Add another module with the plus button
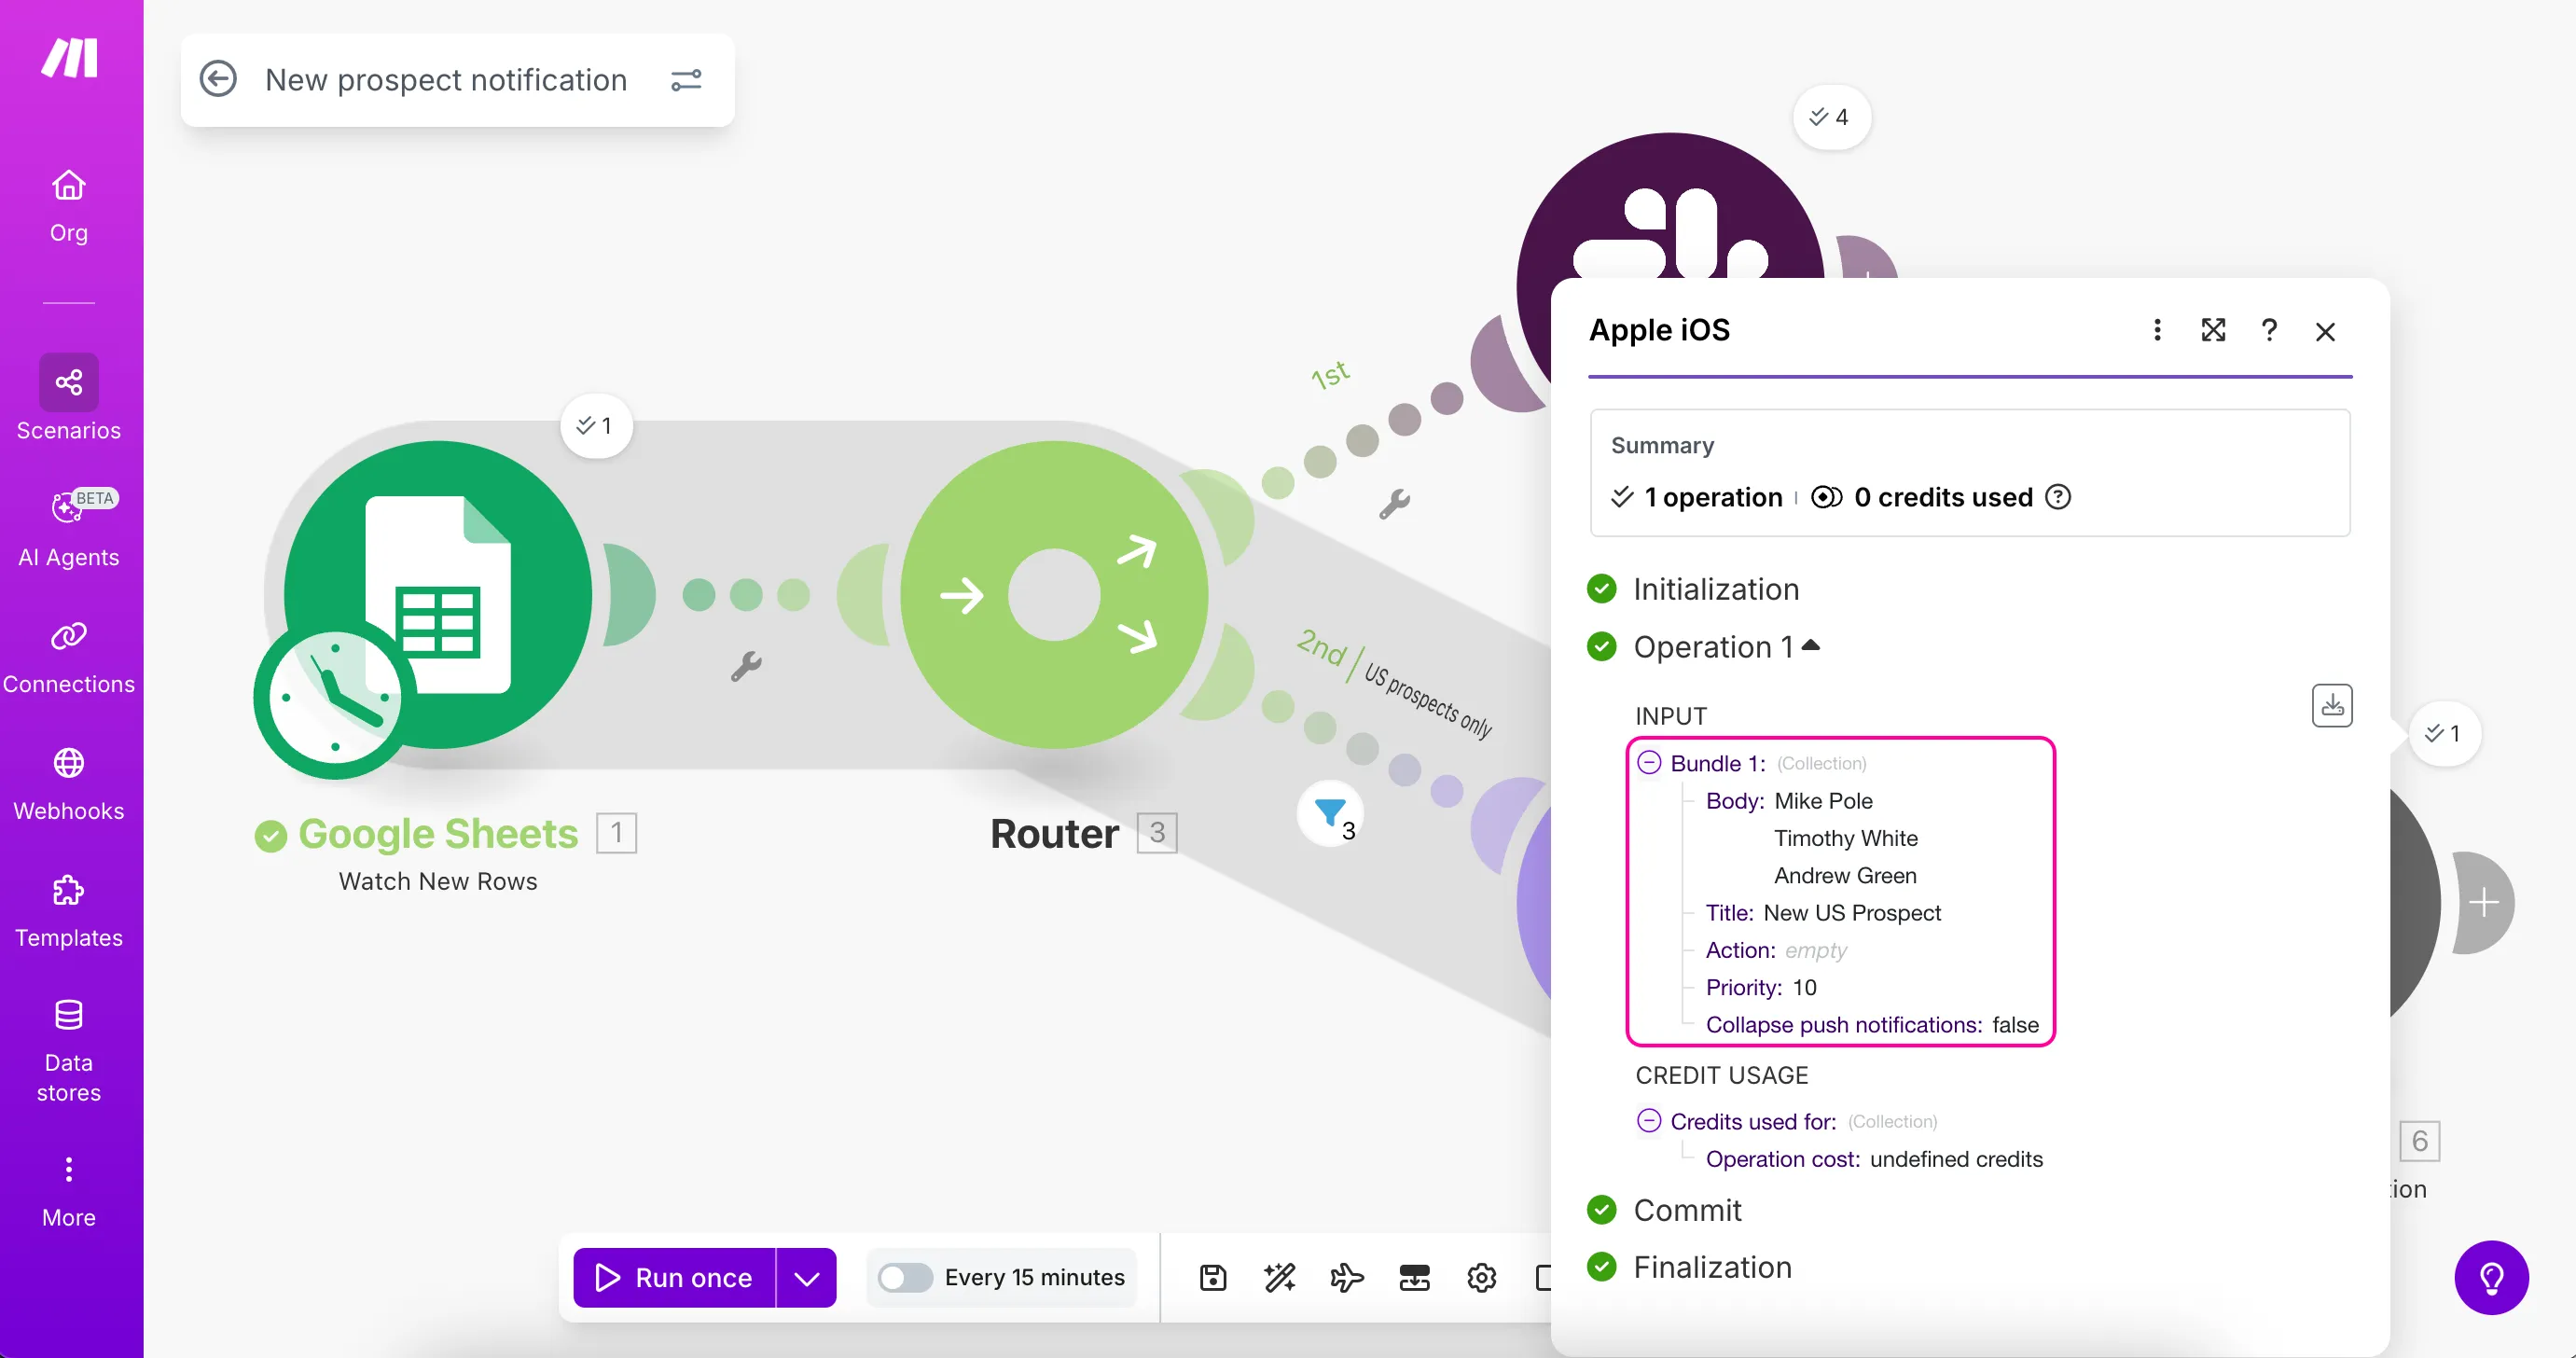This screenshot has height=1358, width=2576. pyautogui.click(x=2484, y=903)
